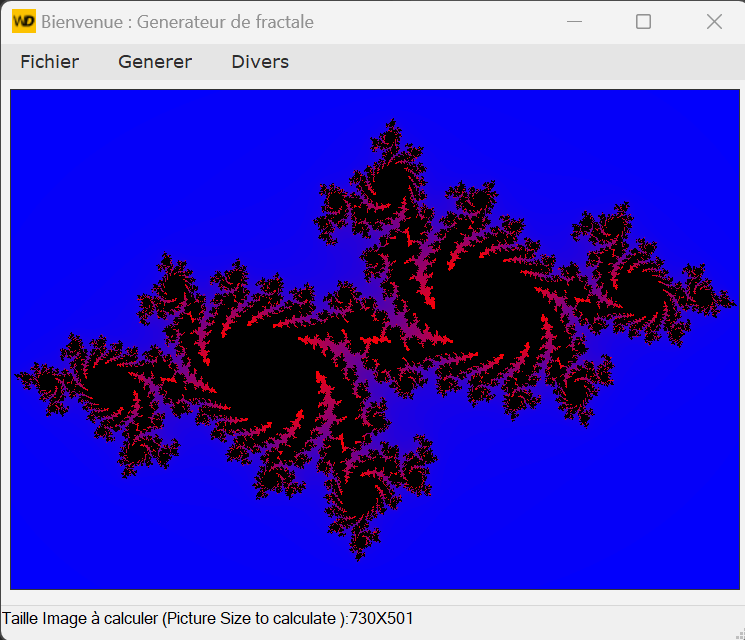Maximize the fractal generator window
Image resolution: width=745 pixels, height=640 pixels.
[x=644, y=22]
